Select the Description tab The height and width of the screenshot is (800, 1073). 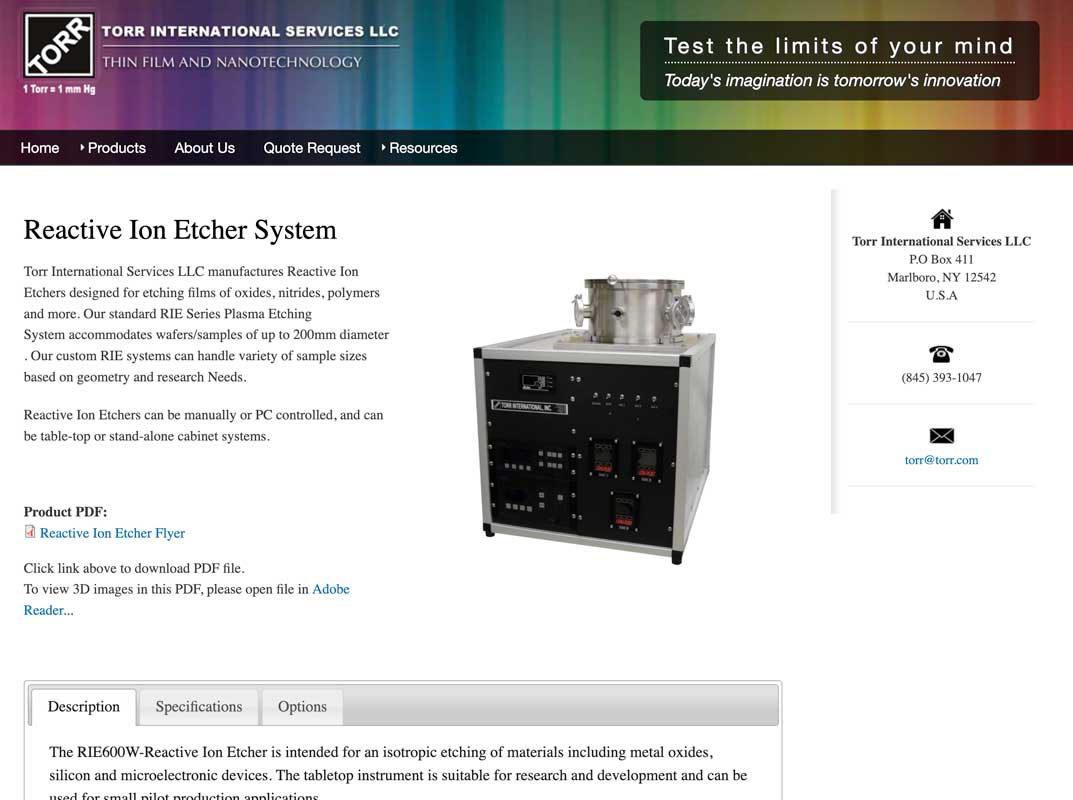[83, 706]
